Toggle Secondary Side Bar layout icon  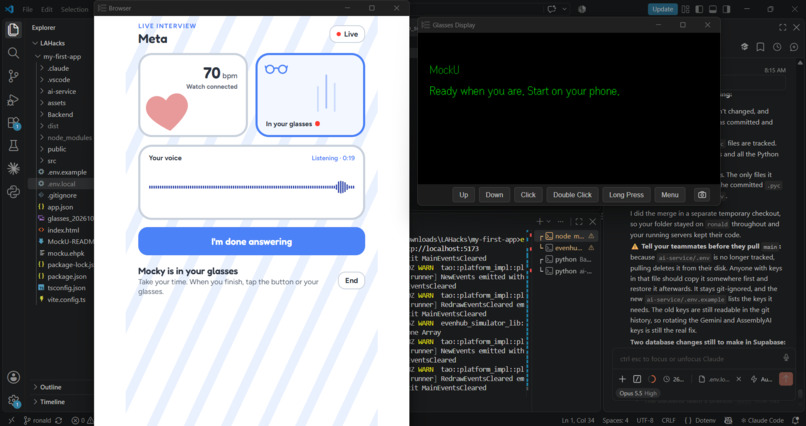(x=727, y=9)
